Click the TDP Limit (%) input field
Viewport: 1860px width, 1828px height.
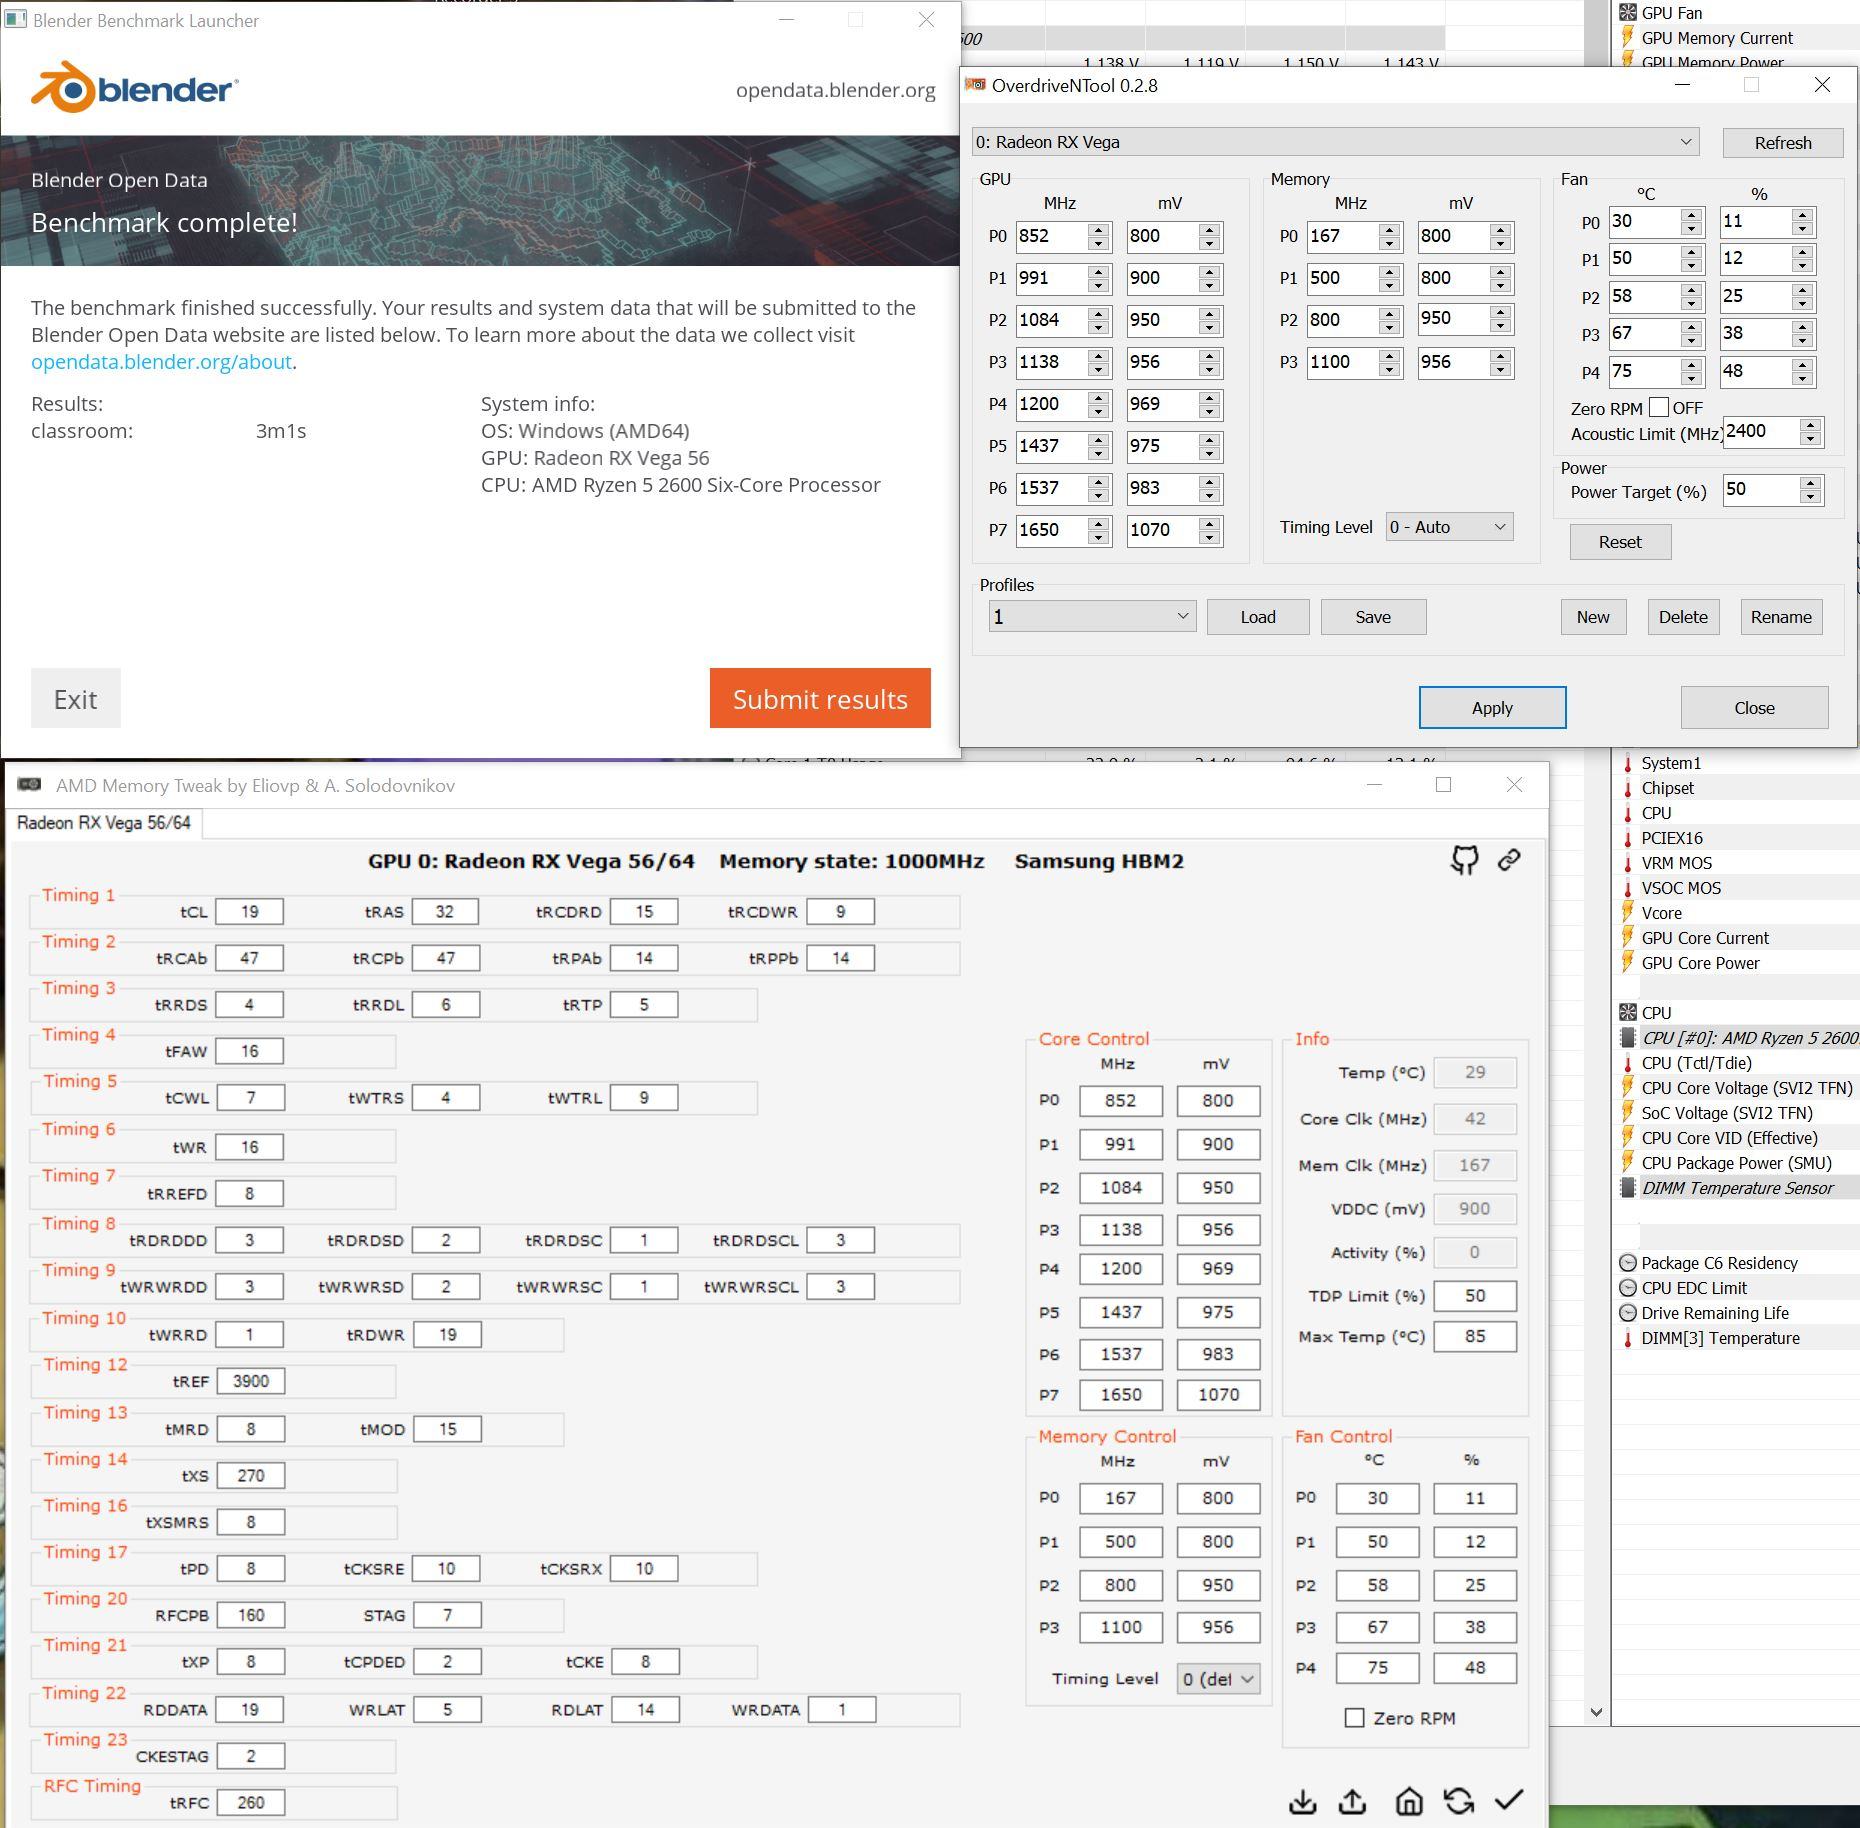point(1475,1296)
